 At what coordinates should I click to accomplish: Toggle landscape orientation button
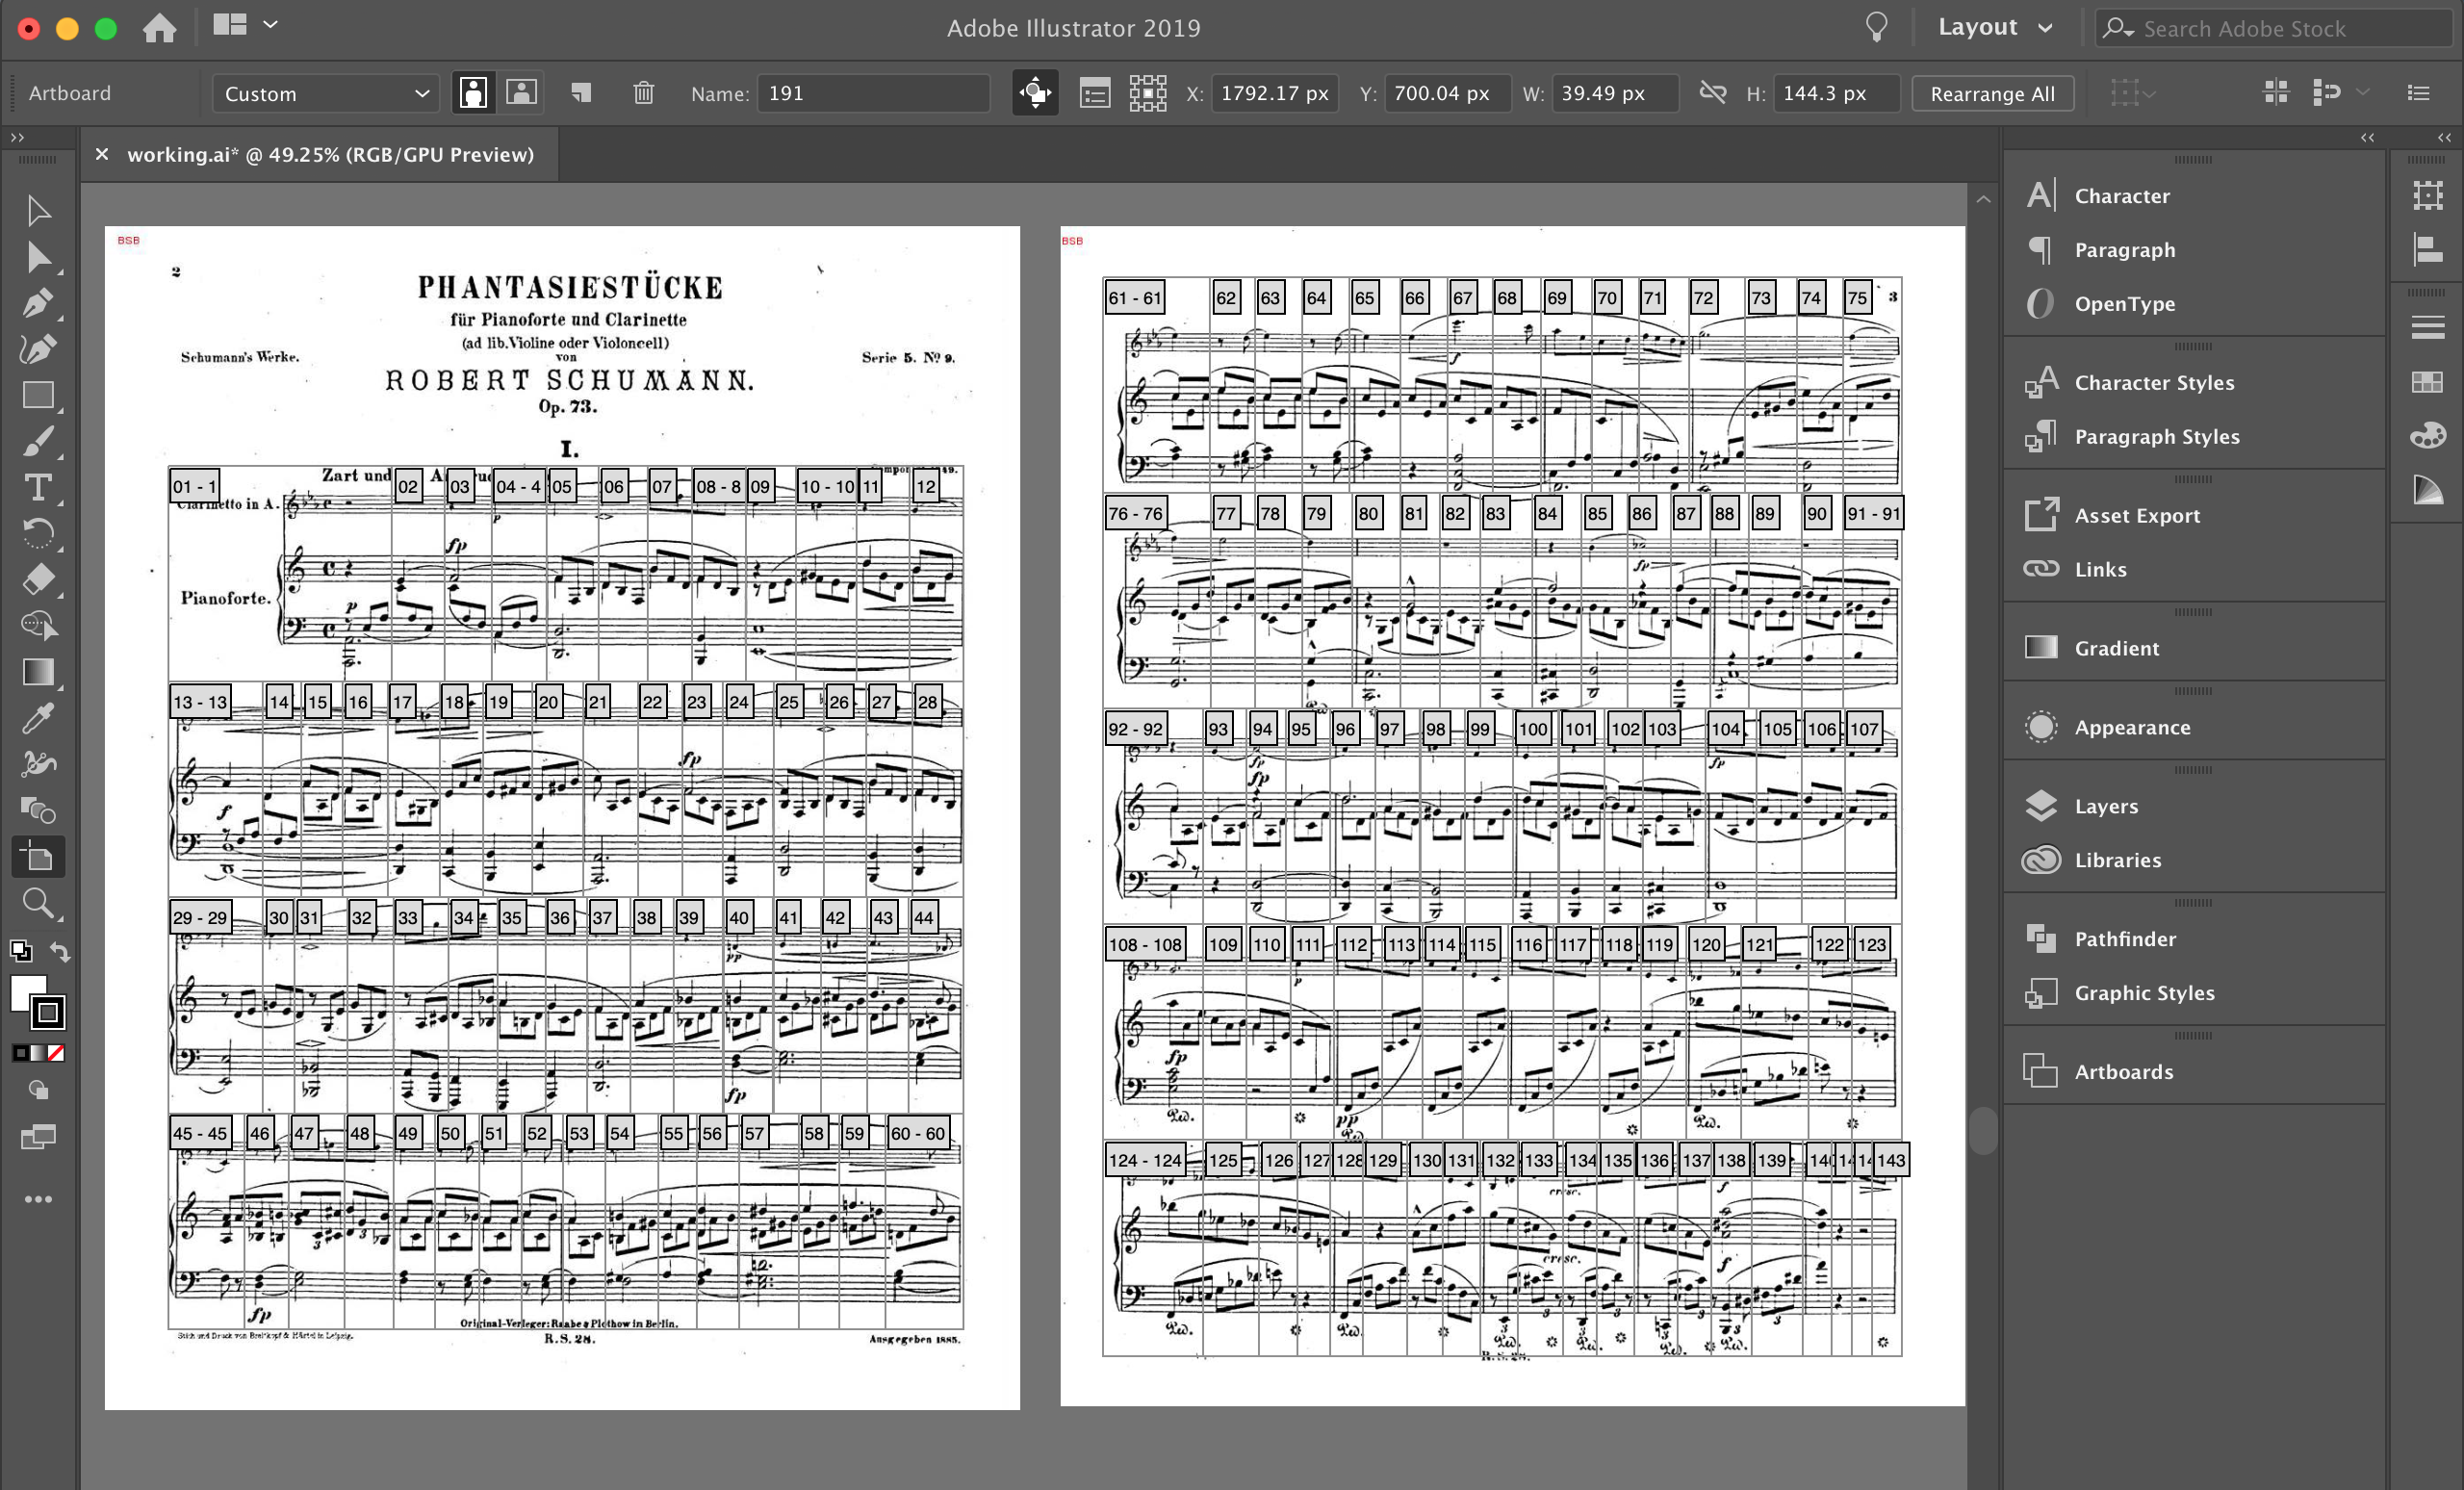(x=521, y=93)
